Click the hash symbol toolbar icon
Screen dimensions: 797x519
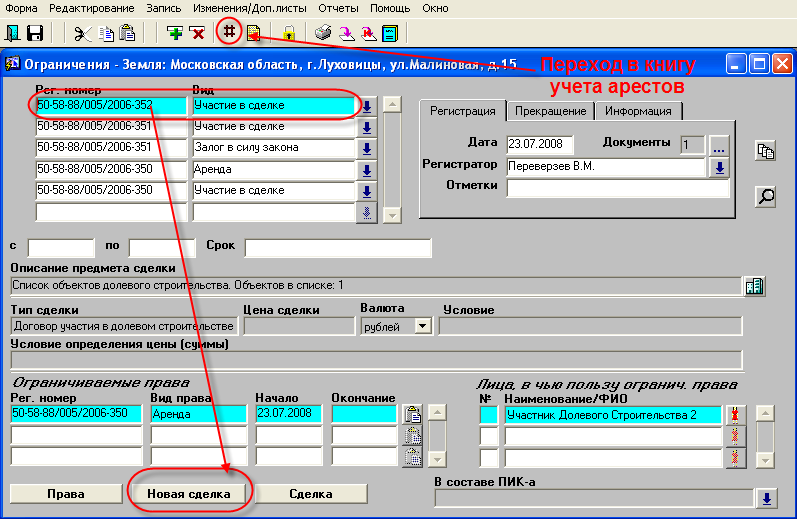229,32
